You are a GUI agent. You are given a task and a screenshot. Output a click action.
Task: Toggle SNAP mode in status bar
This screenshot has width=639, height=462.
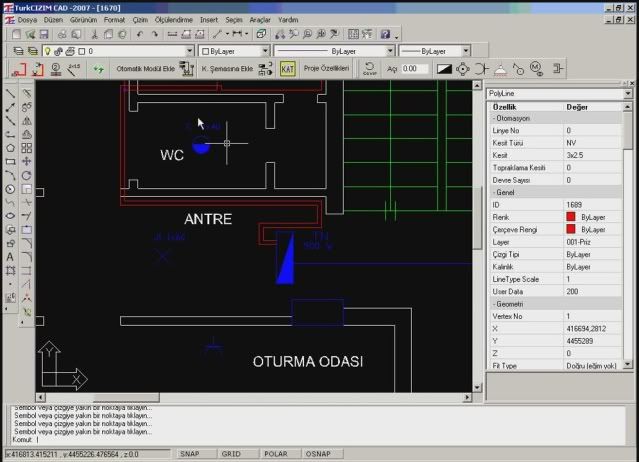pos(189,453)
